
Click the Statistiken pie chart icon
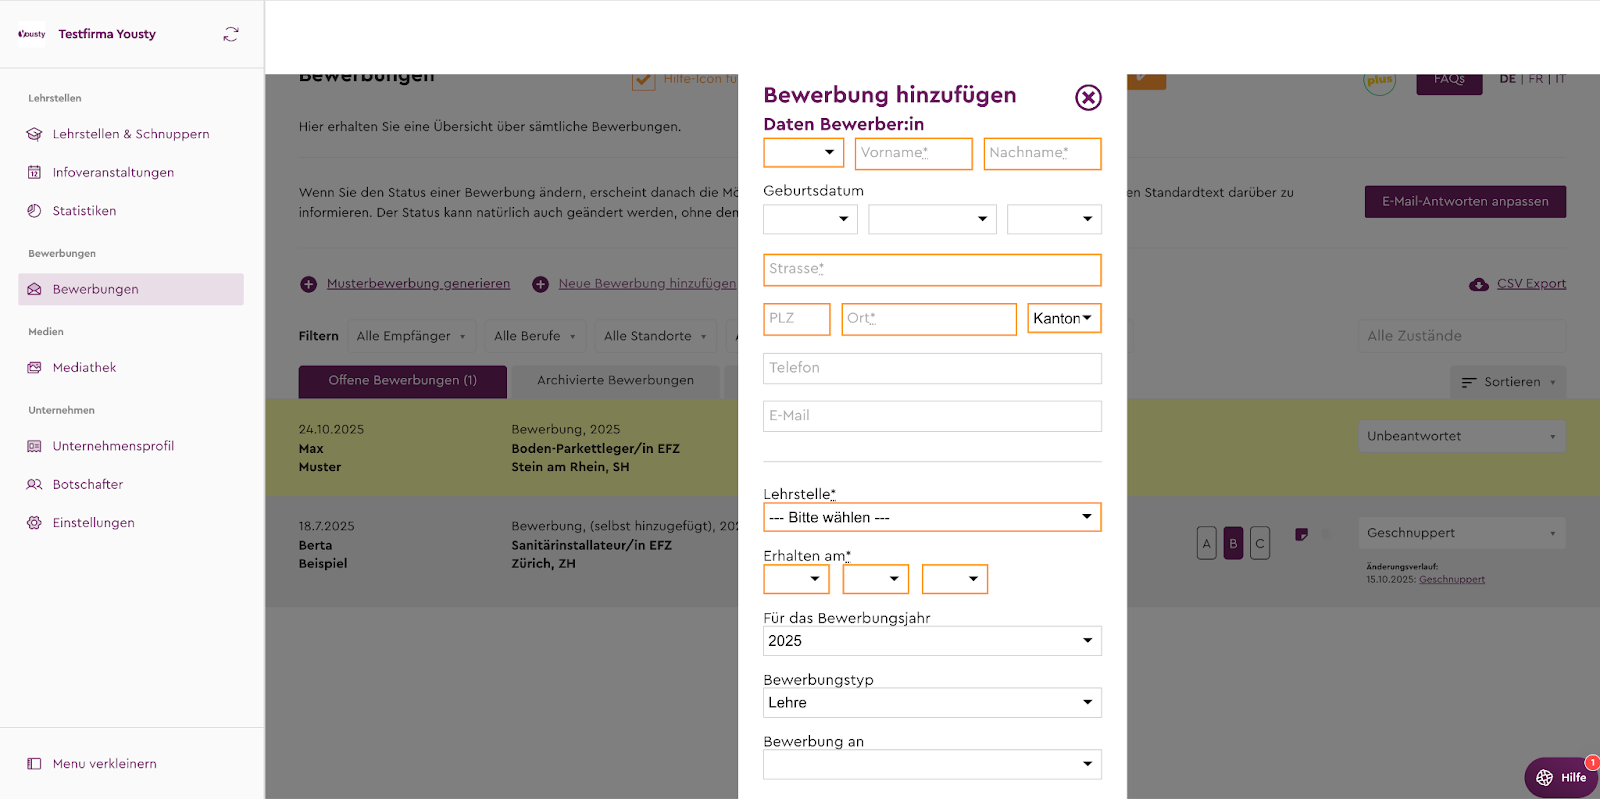34,211
